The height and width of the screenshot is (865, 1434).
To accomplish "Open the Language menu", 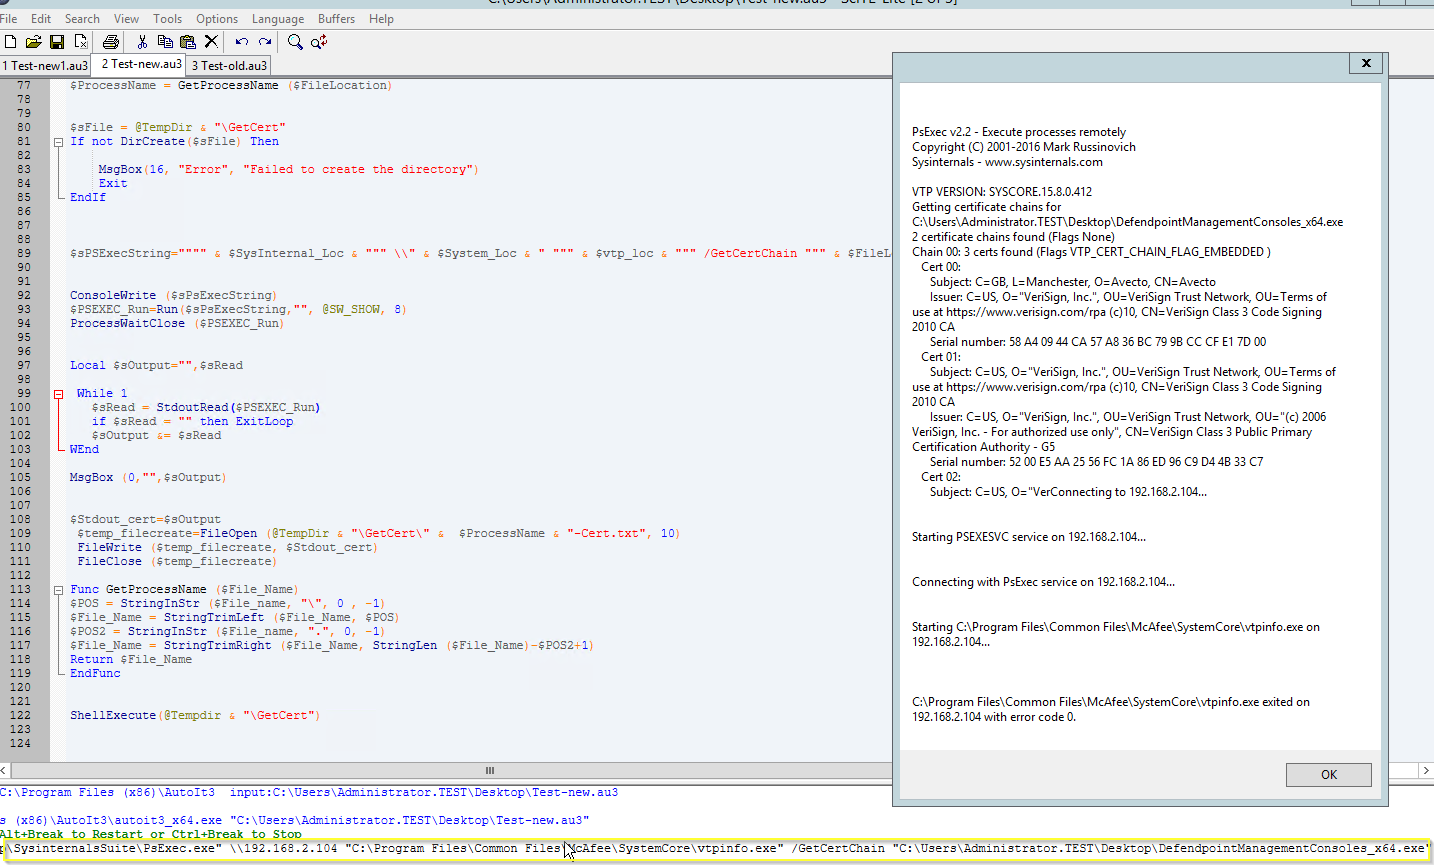I will (x=278, y=19).
